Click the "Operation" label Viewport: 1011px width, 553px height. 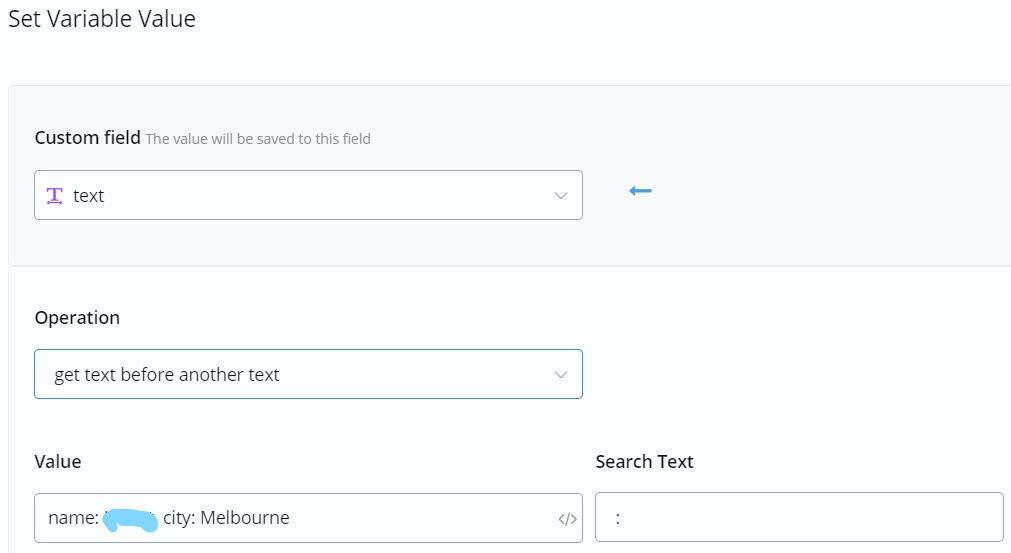tap(77, 318)
